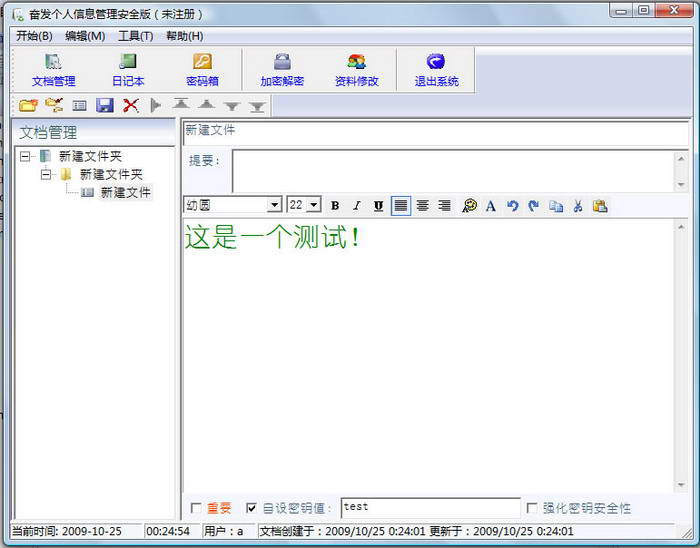Click the key value field containing test

coord(431,507)
